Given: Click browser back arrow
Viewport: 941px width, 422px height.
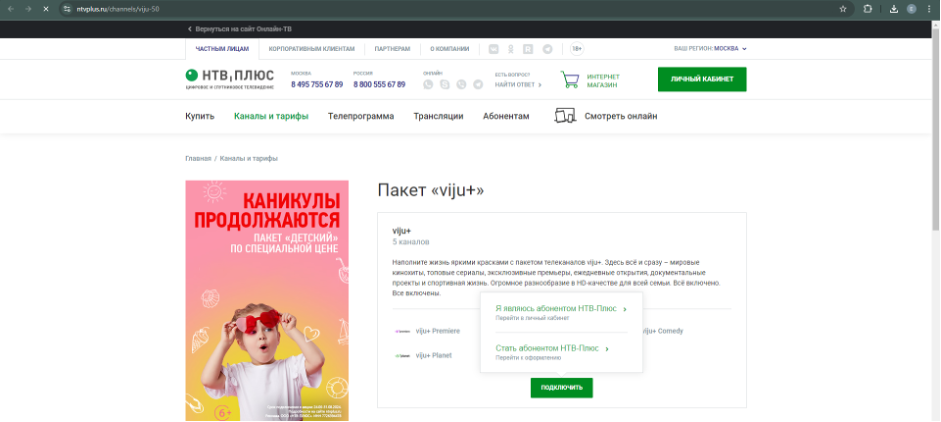Looking at the screenshot, I should (x=11, y=9).
